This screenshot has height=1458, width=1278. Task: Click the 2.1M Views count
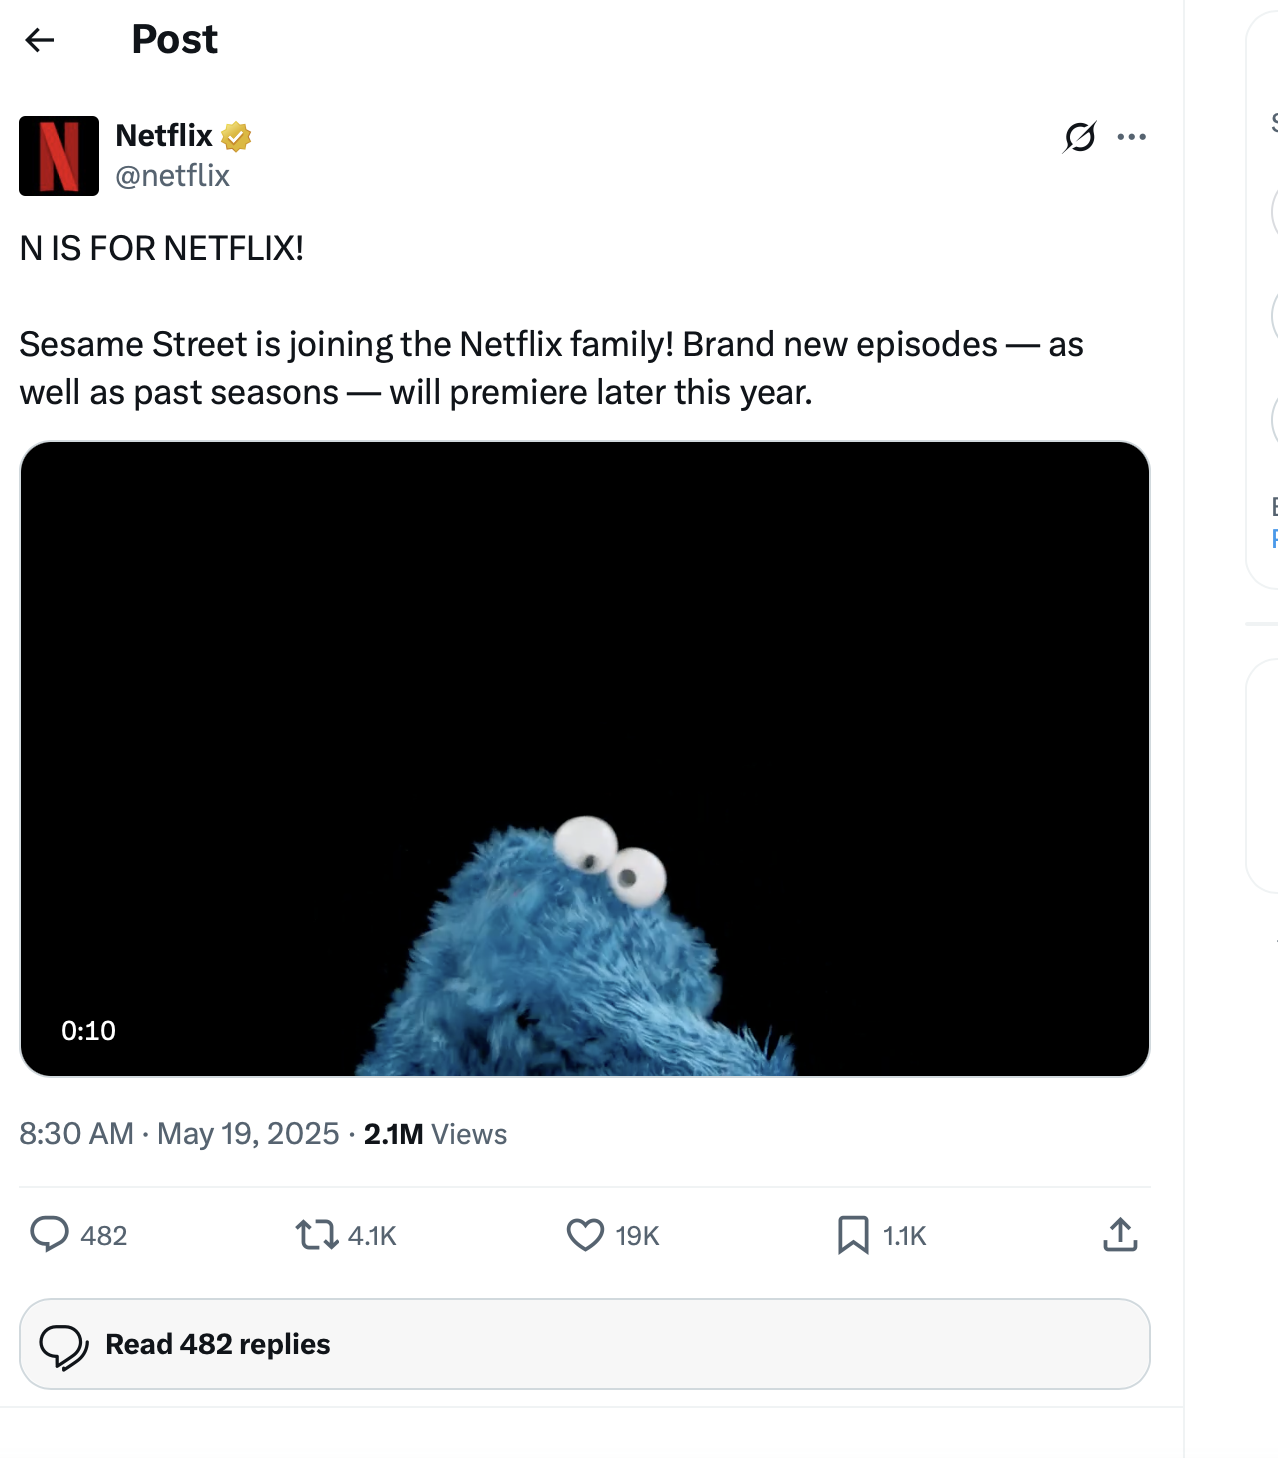click(435, 1134)
